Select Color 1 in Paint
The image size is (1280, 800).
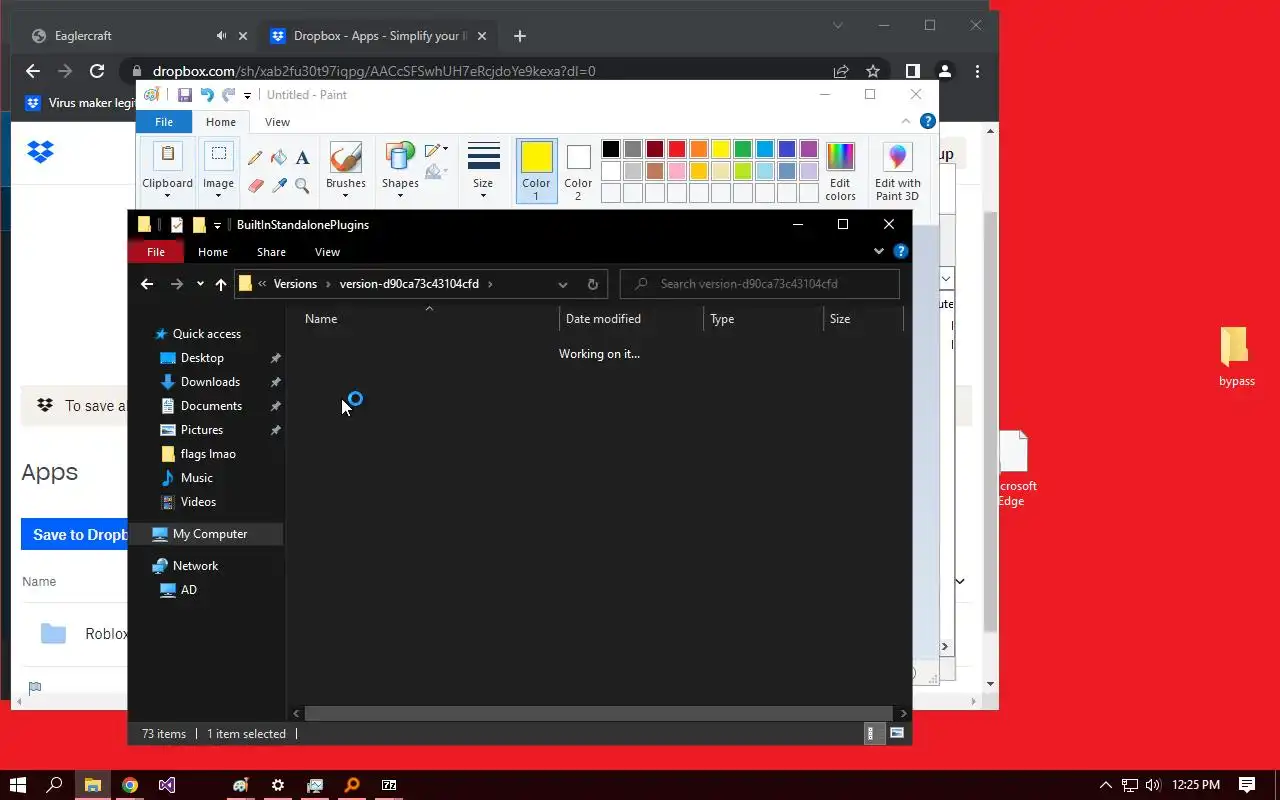click(536, 171)
